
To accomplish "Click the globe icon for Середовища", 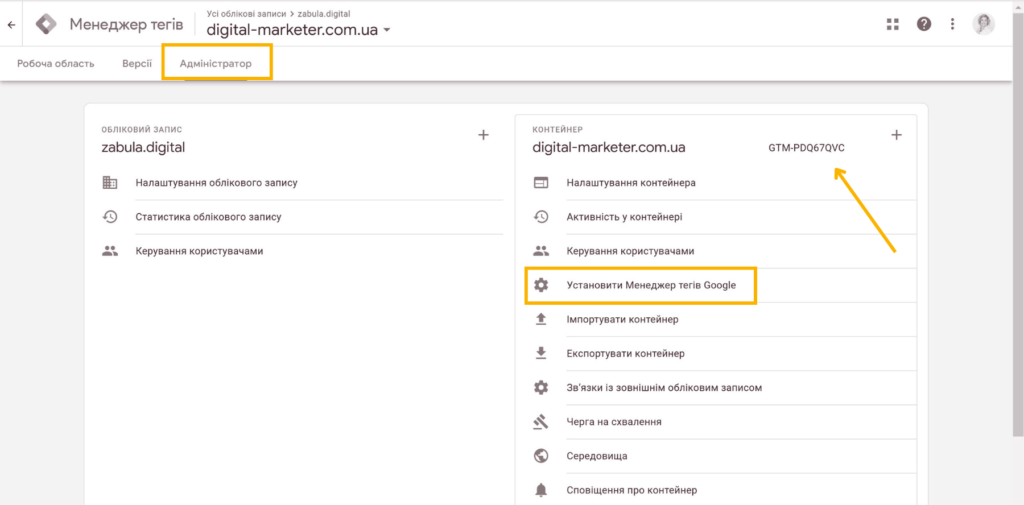I will (541, 456).
